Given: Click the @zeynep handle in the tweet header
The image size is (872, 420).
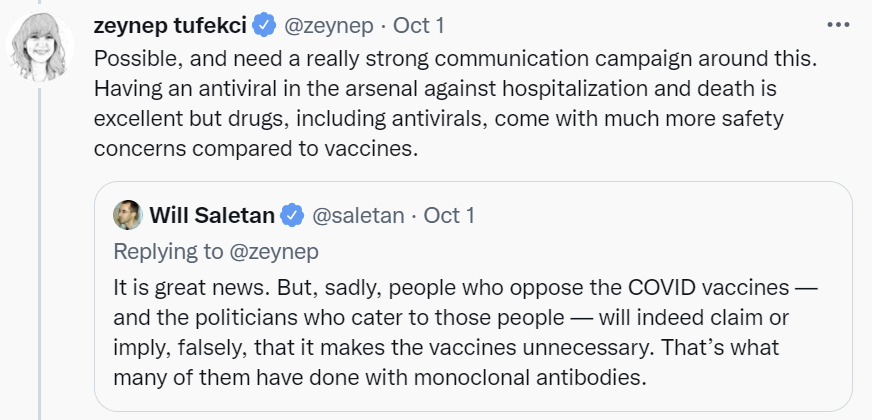Looking at the screenshot, I should (332, 24).
